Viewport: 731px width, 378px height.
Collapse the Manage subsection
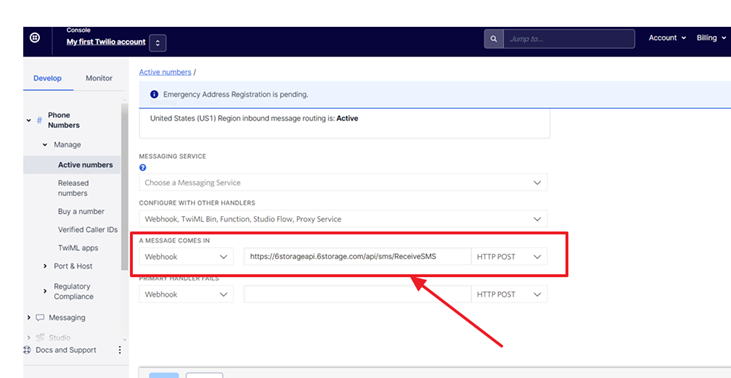[45, 145]
